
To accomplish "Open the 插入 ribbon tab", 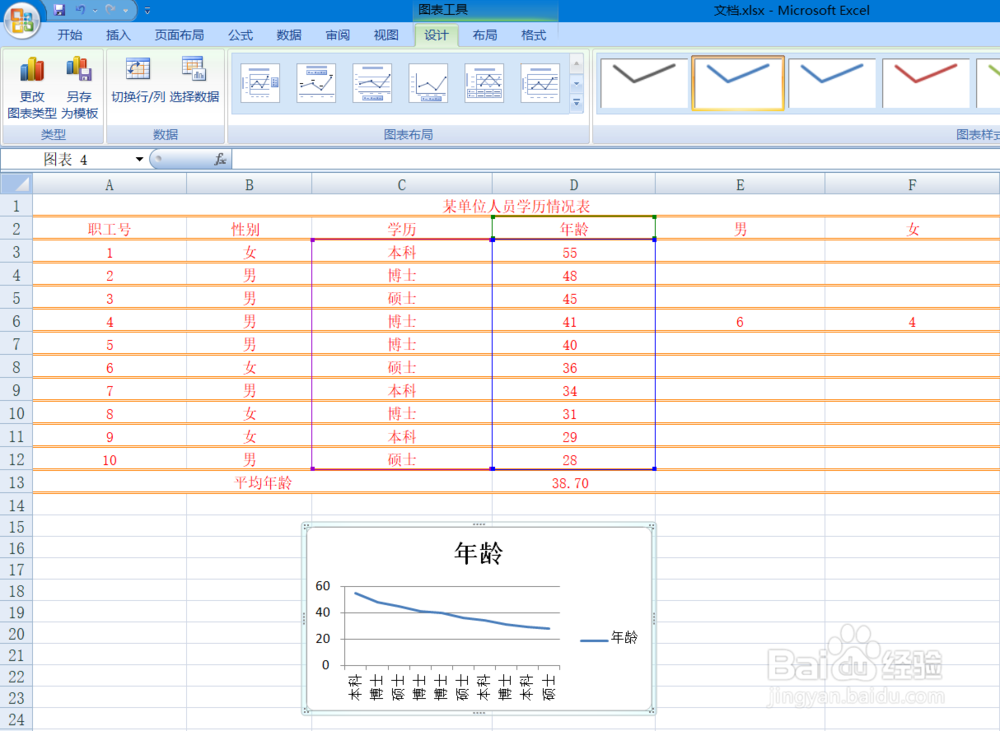I will coord(118,35).
